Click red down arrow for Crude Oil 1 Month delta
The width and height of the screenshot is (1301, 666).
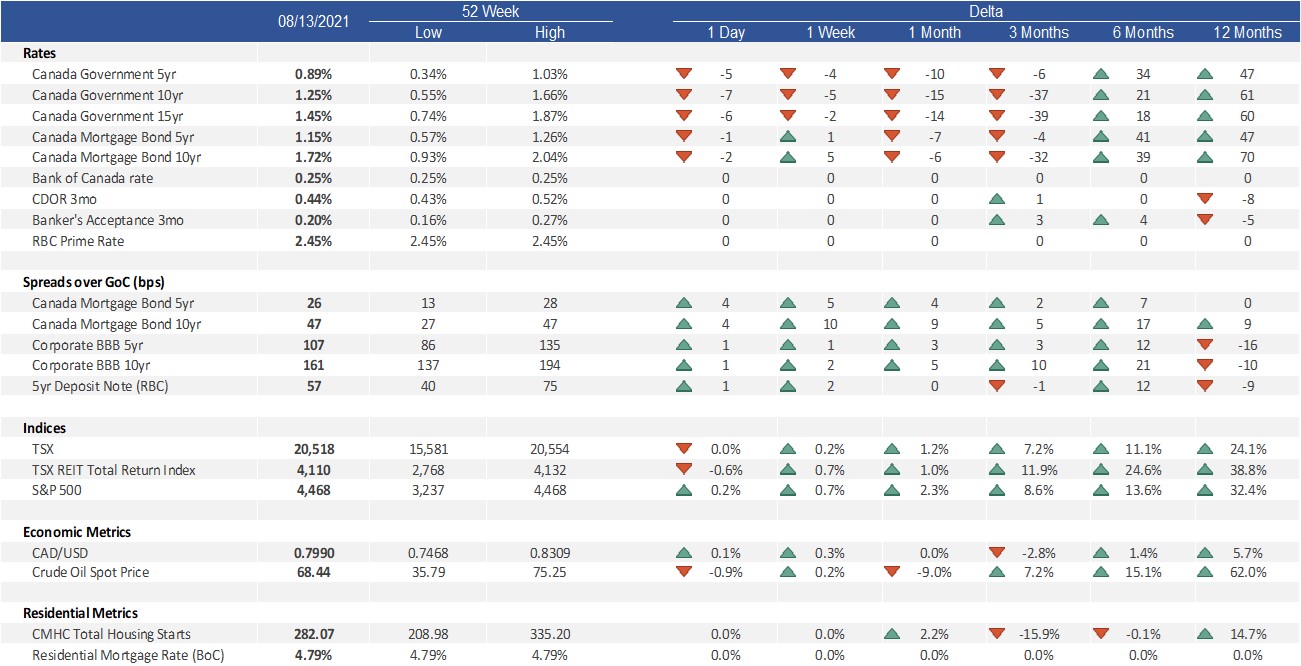892,572
